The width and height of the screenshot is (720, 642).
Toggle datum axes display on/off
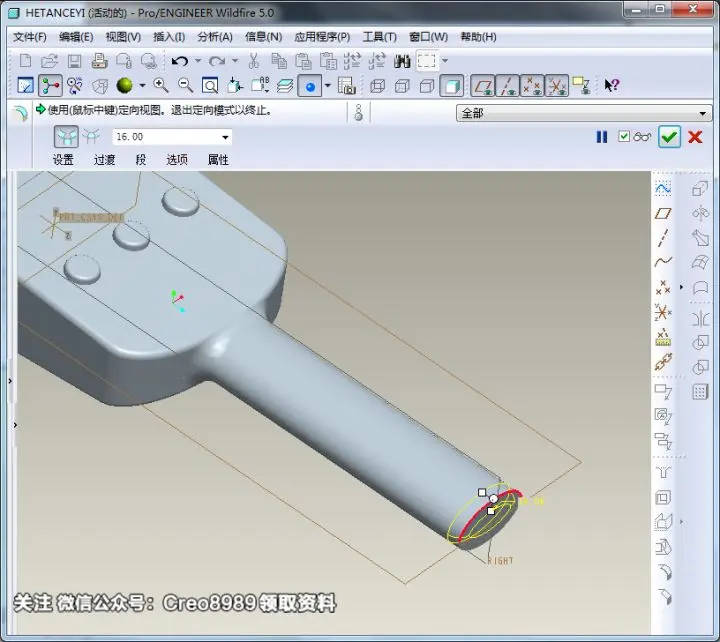click(x=507, y=86)
